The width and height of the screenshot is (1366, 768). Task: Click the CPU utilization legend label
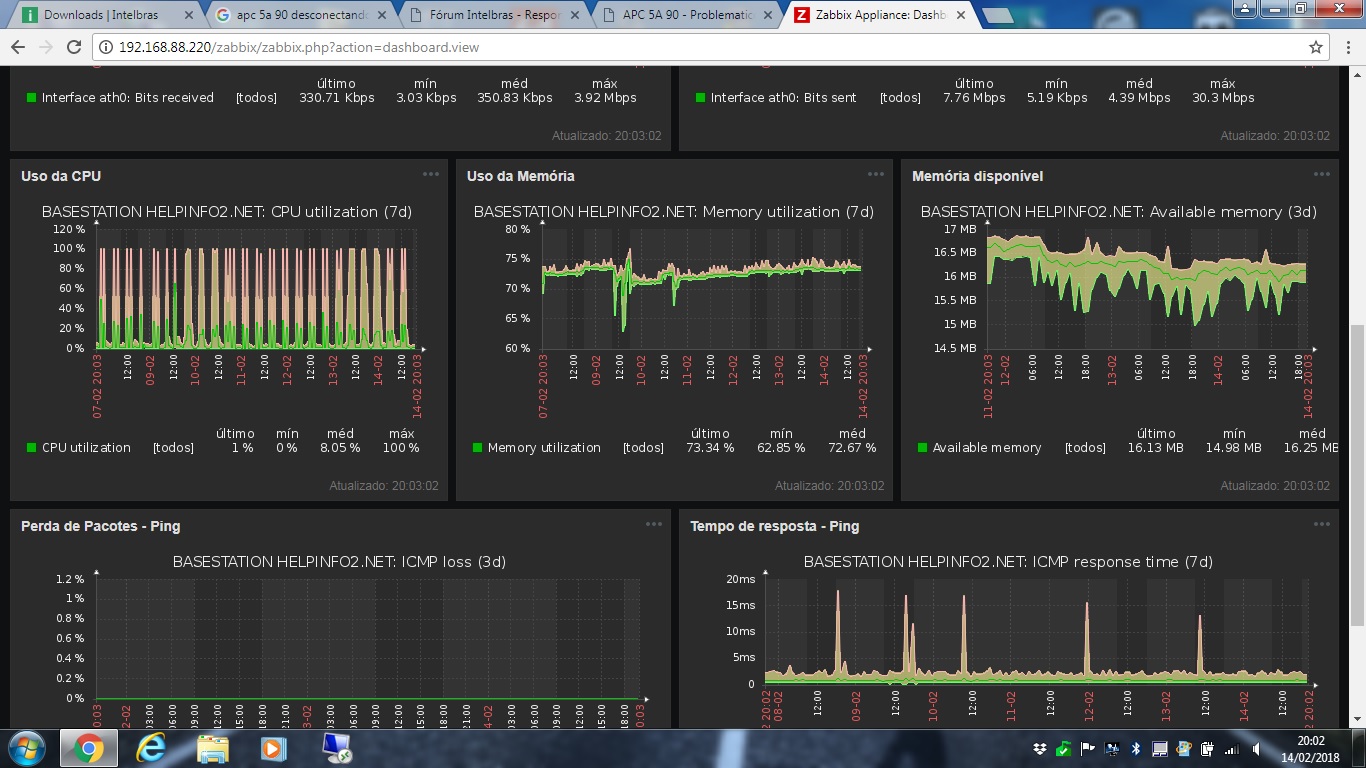86,448
